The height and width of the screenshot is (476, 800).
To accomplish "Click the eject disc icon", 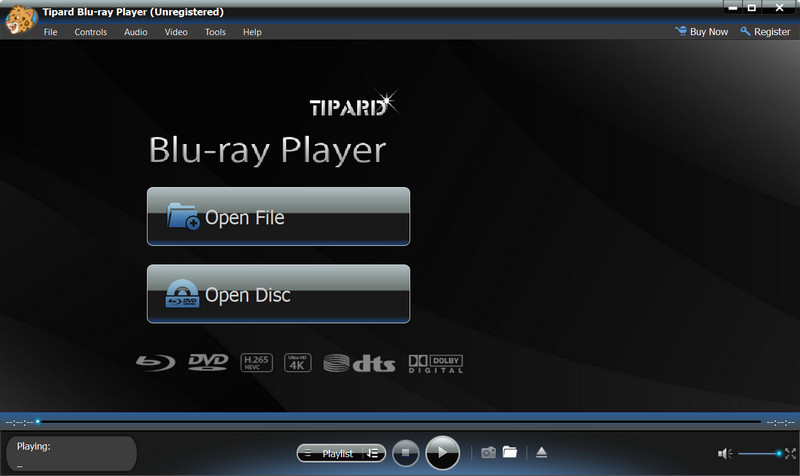I will [541, 453].
